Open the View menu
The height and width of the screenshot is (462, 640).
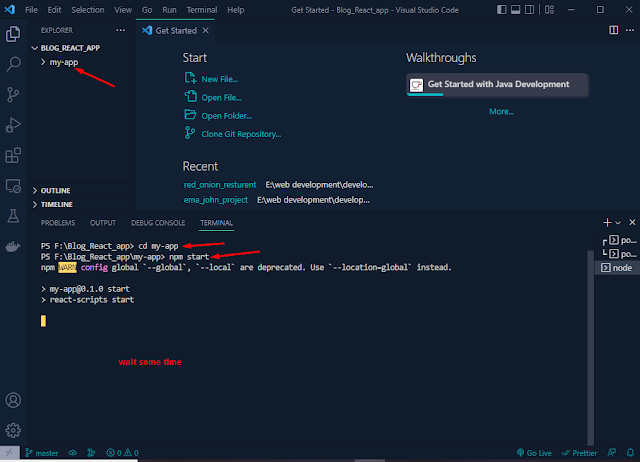[x=123, y=10]
